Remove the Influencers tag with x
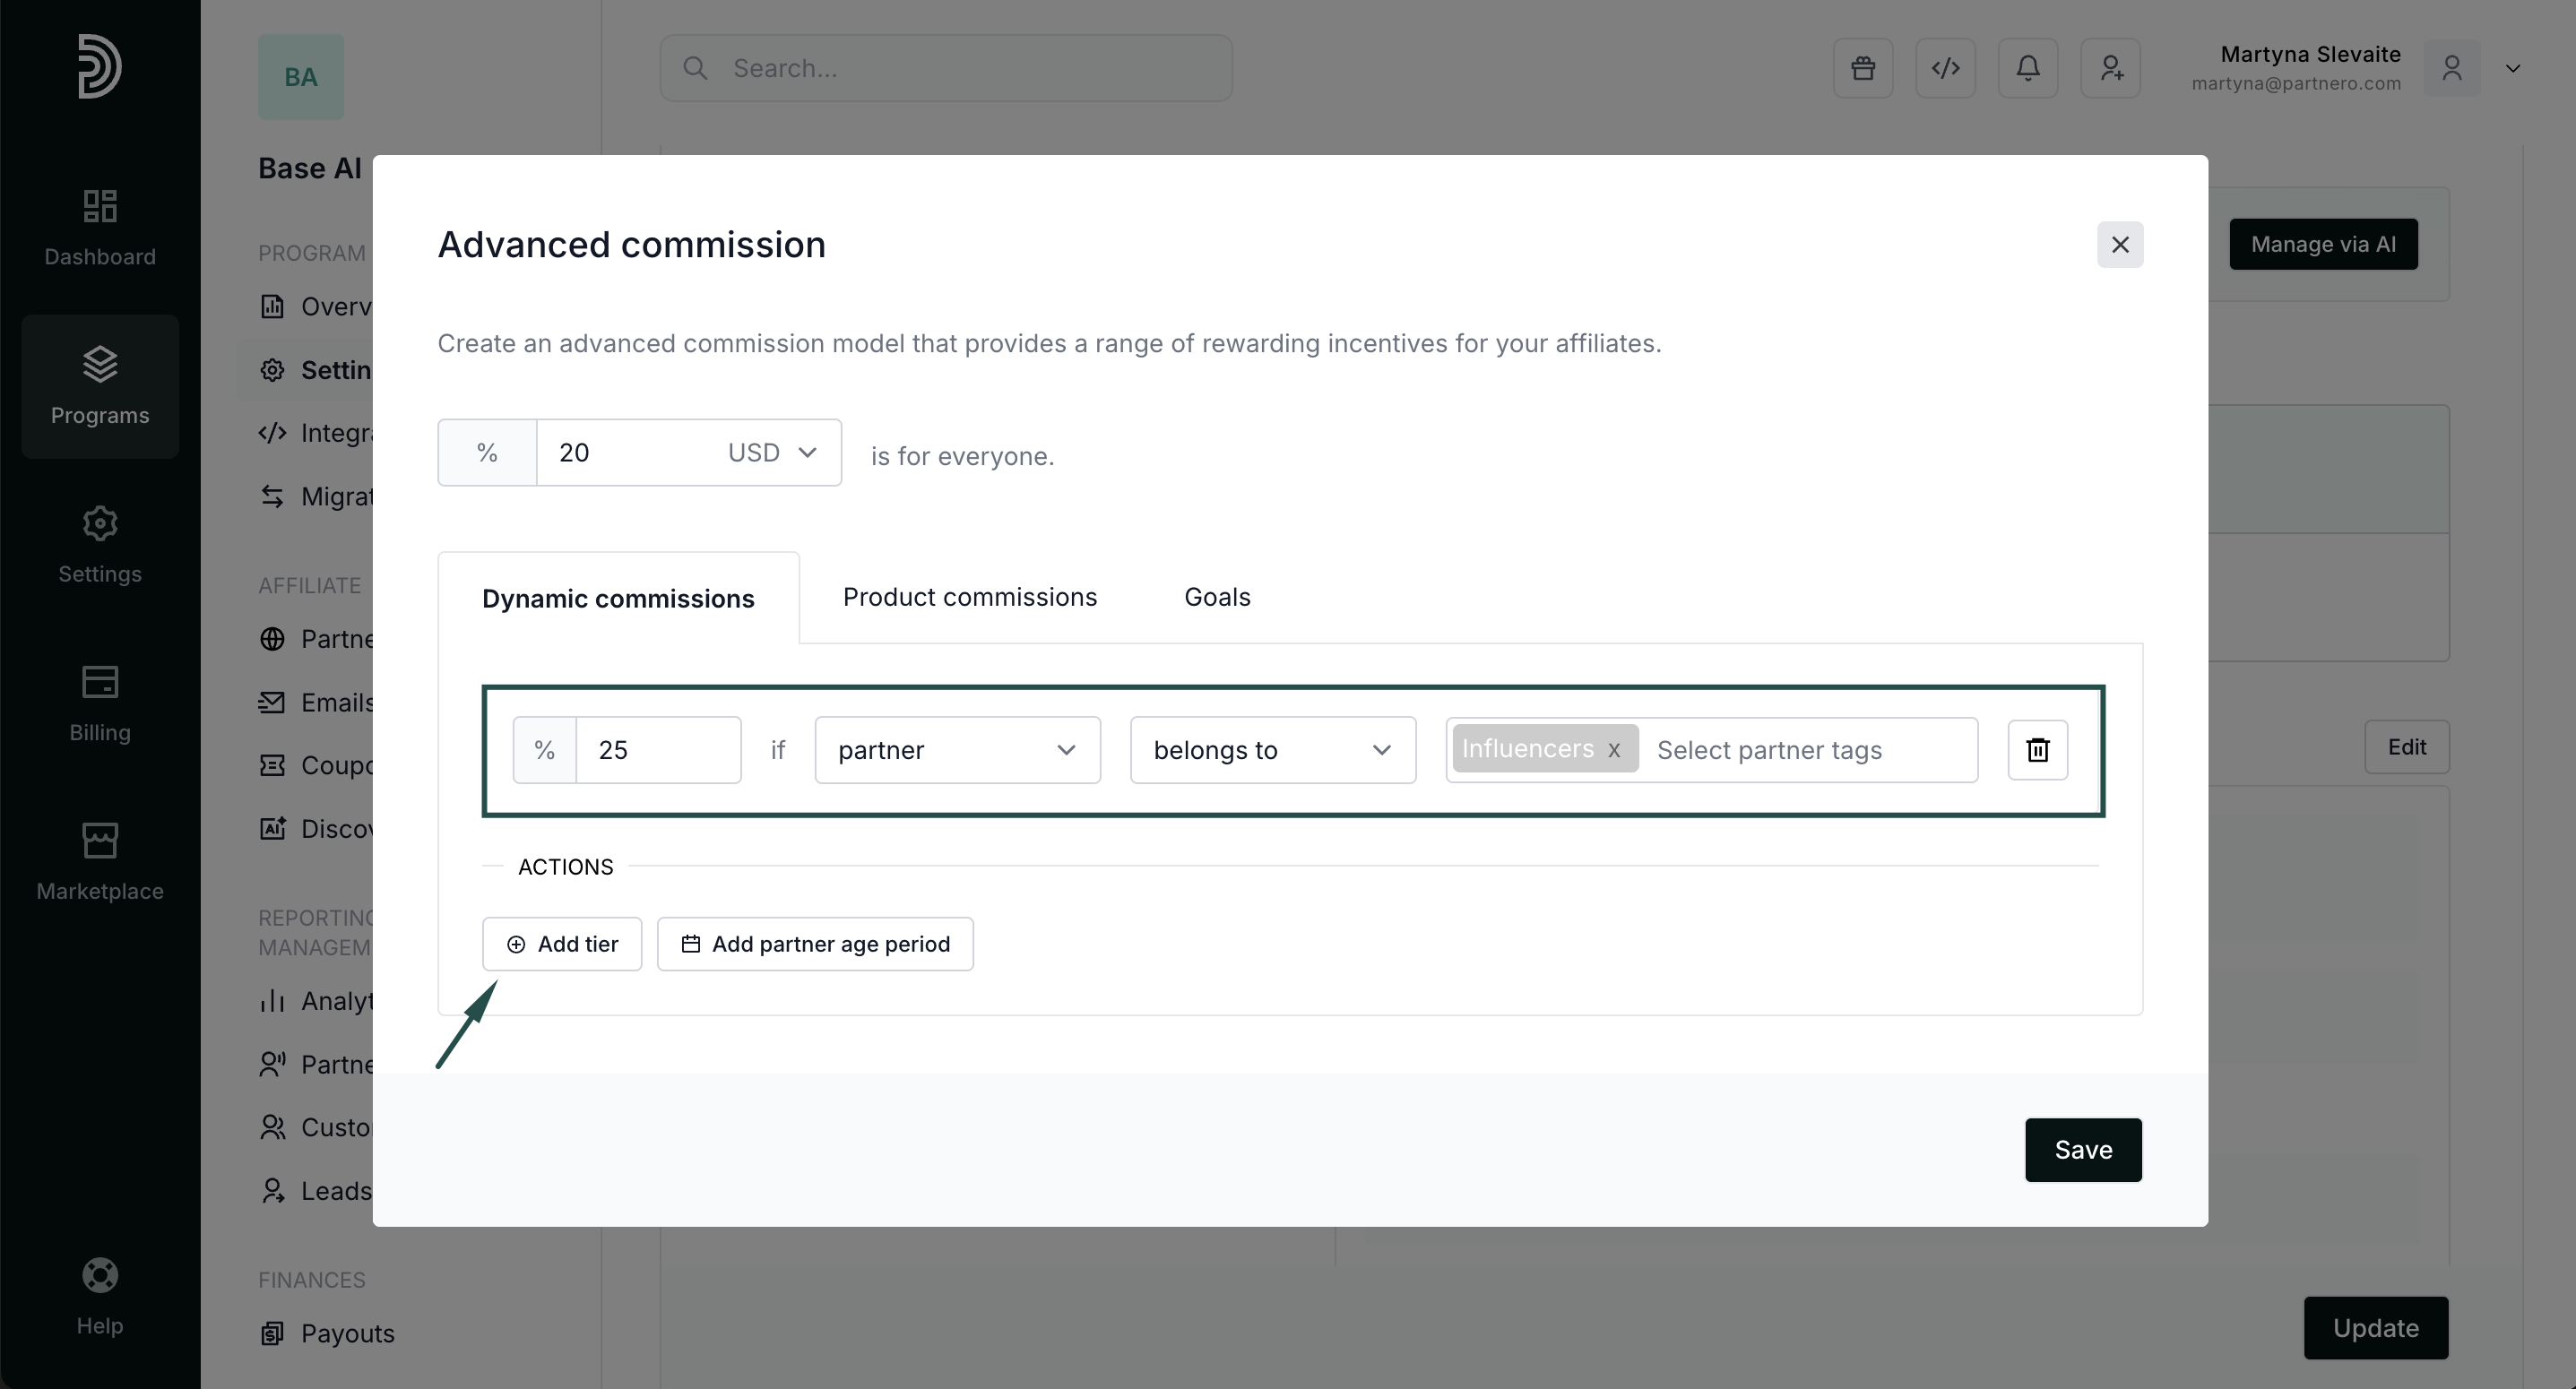2576x1389 pixels. (x=1614, y=750)
